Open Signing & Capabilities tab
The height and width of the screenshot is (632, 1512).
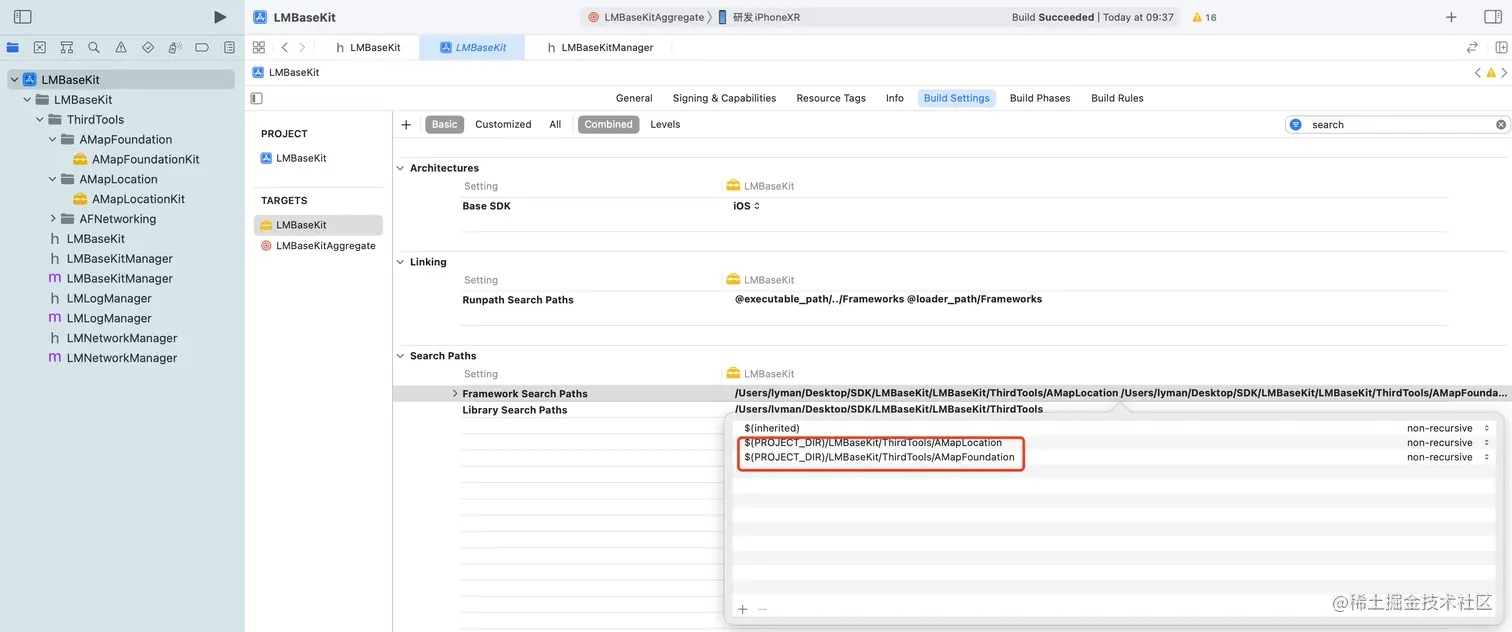[x=724, y=98]
